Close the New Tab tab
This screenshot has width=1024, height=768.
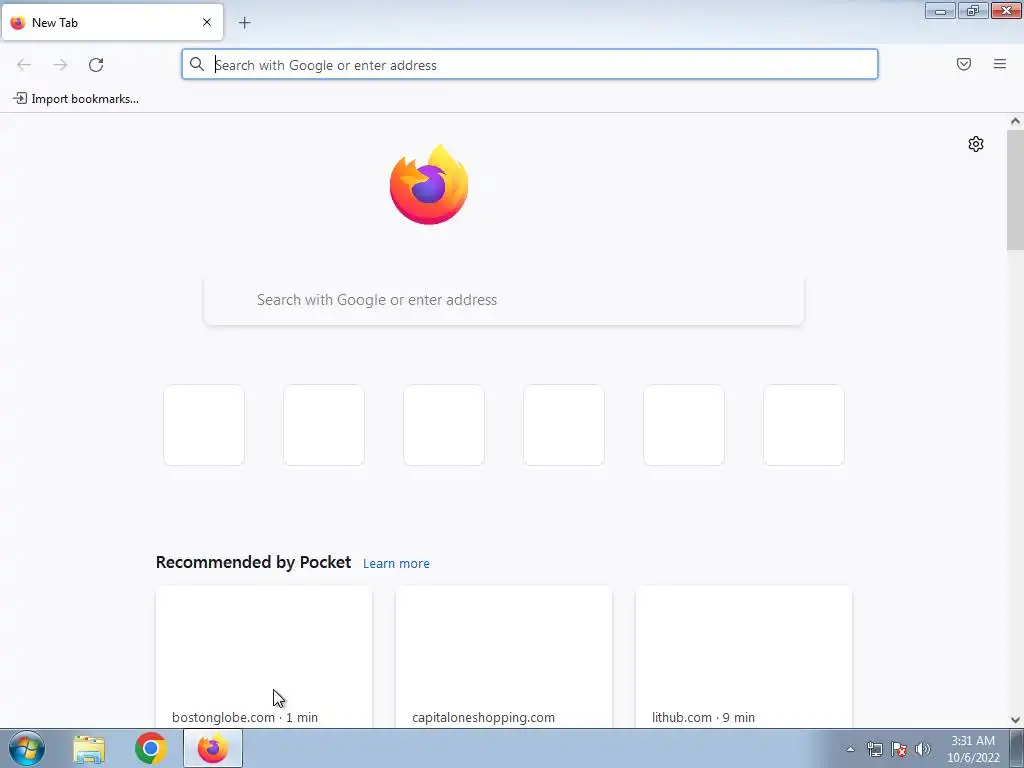click(x=207, y=22)
